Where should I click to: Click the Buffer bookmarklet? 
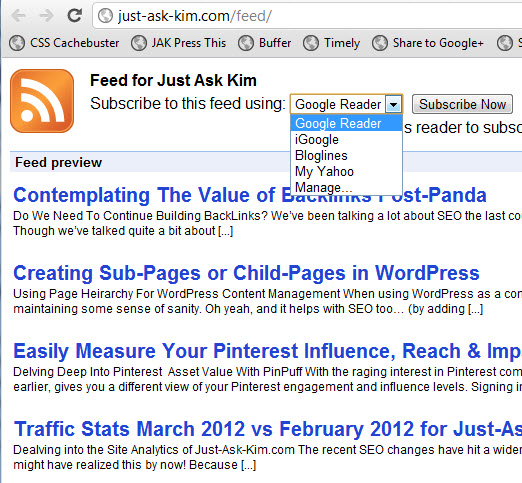coord(265,43)
